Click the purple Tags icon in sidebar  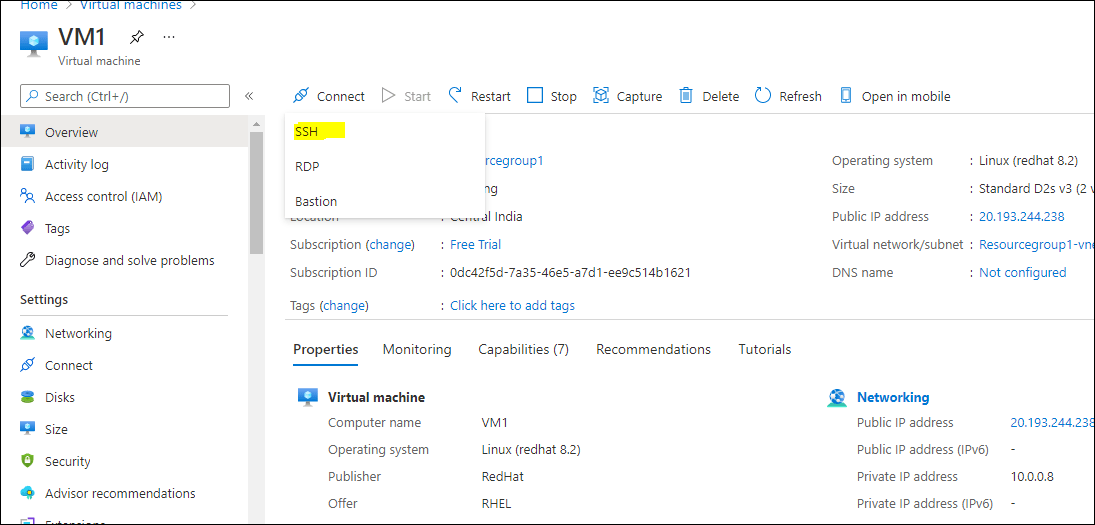point(27,228)
